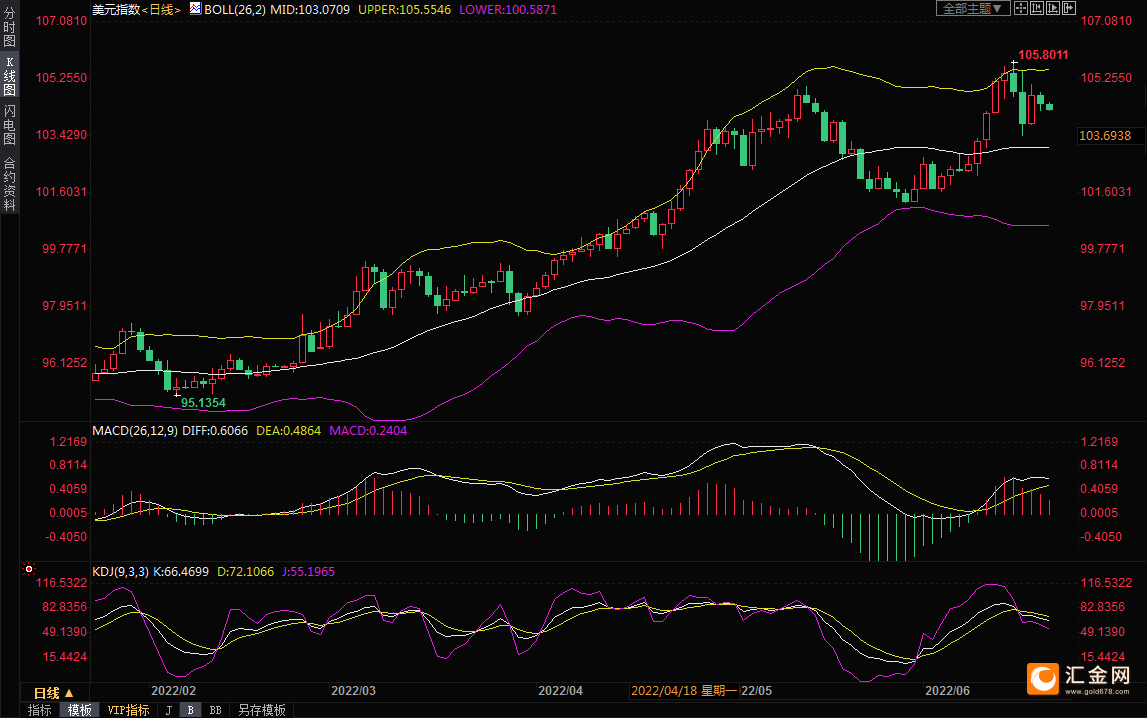Click the 汇金网 logo

(1078, 679)
